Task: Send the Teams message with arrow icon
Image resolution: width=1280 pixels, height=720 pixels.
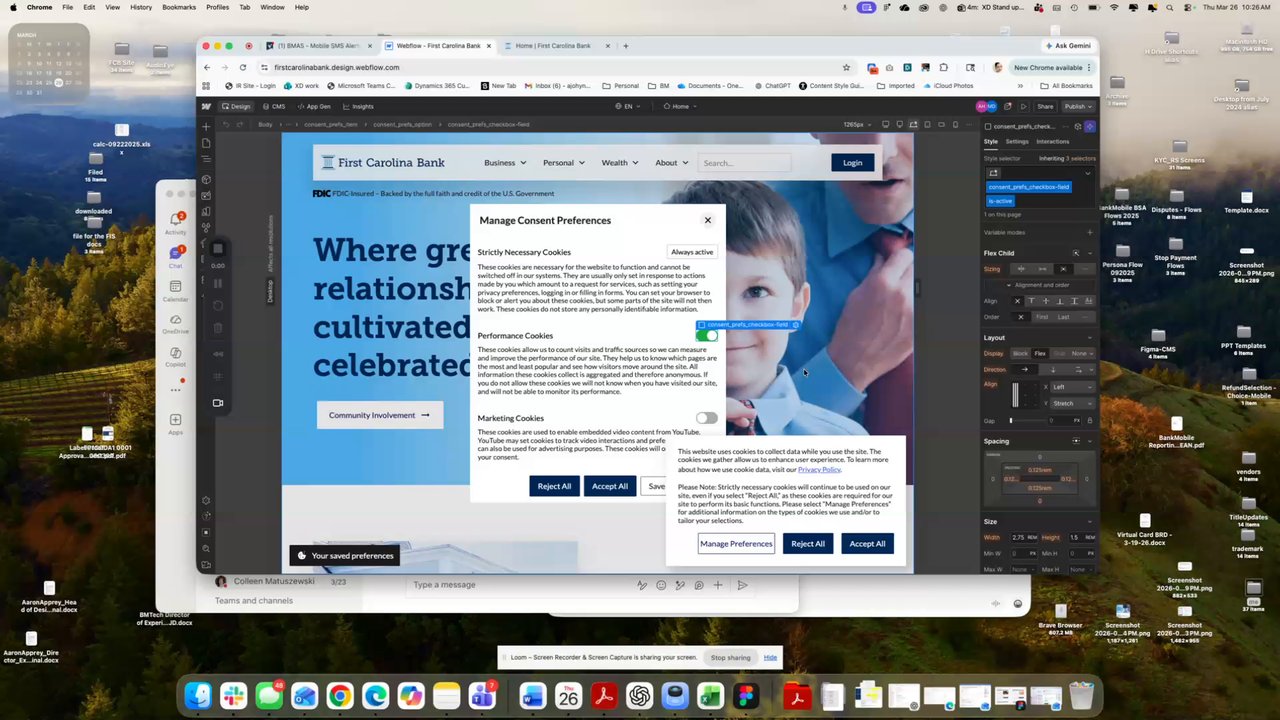Action: click(x=742, y=585)
